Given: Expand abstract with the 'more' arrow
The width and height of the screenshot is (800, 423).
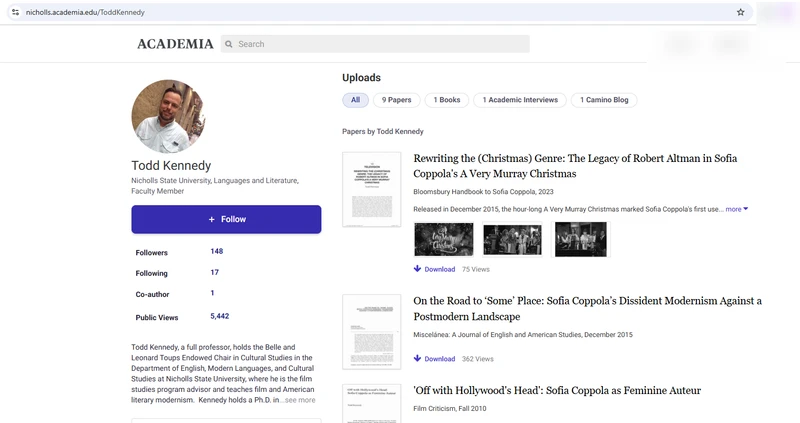Looking at the screenshot, I should pyautogui.click(x=737, y=209).
